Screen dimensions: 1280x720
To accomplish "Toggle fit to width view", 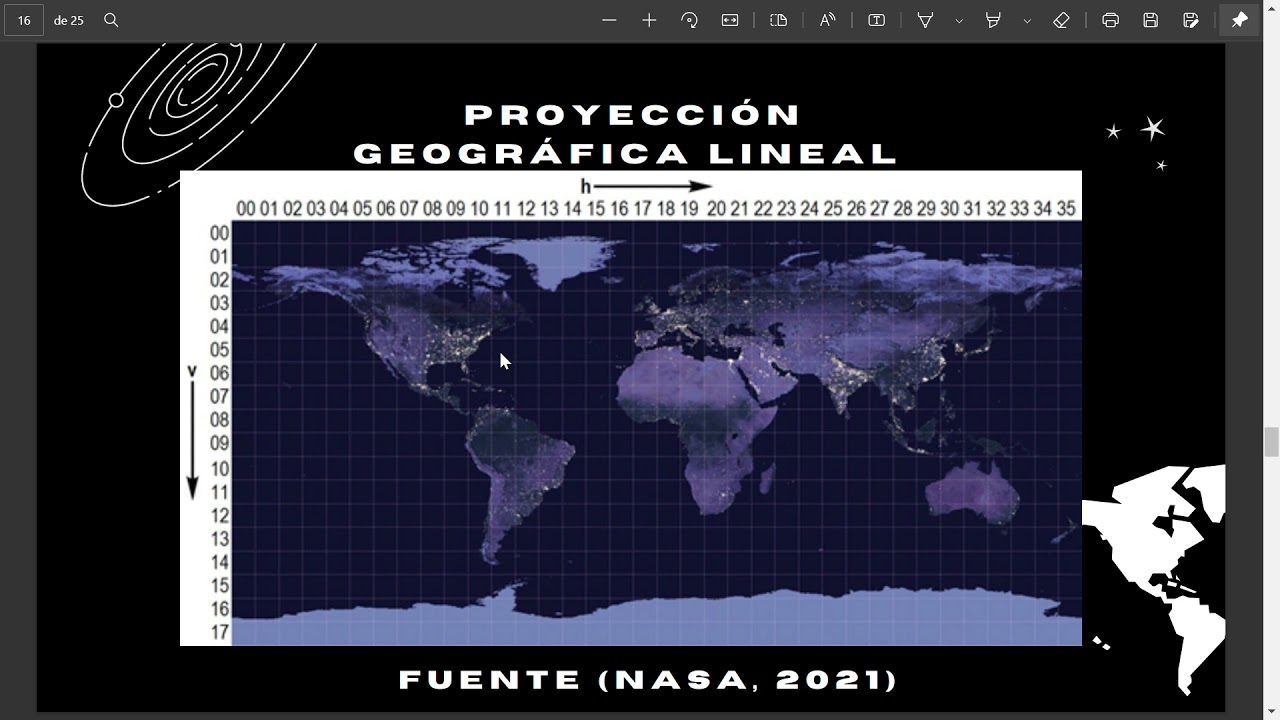I will point(730,20).
